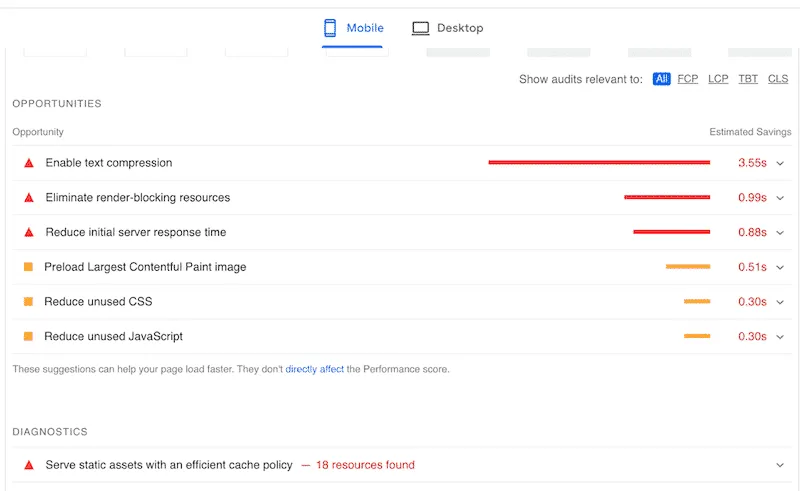Screen dimensions: 800x491
Task: Click orange square beside Reduce unused CSS
Action: tap(29, 302)
